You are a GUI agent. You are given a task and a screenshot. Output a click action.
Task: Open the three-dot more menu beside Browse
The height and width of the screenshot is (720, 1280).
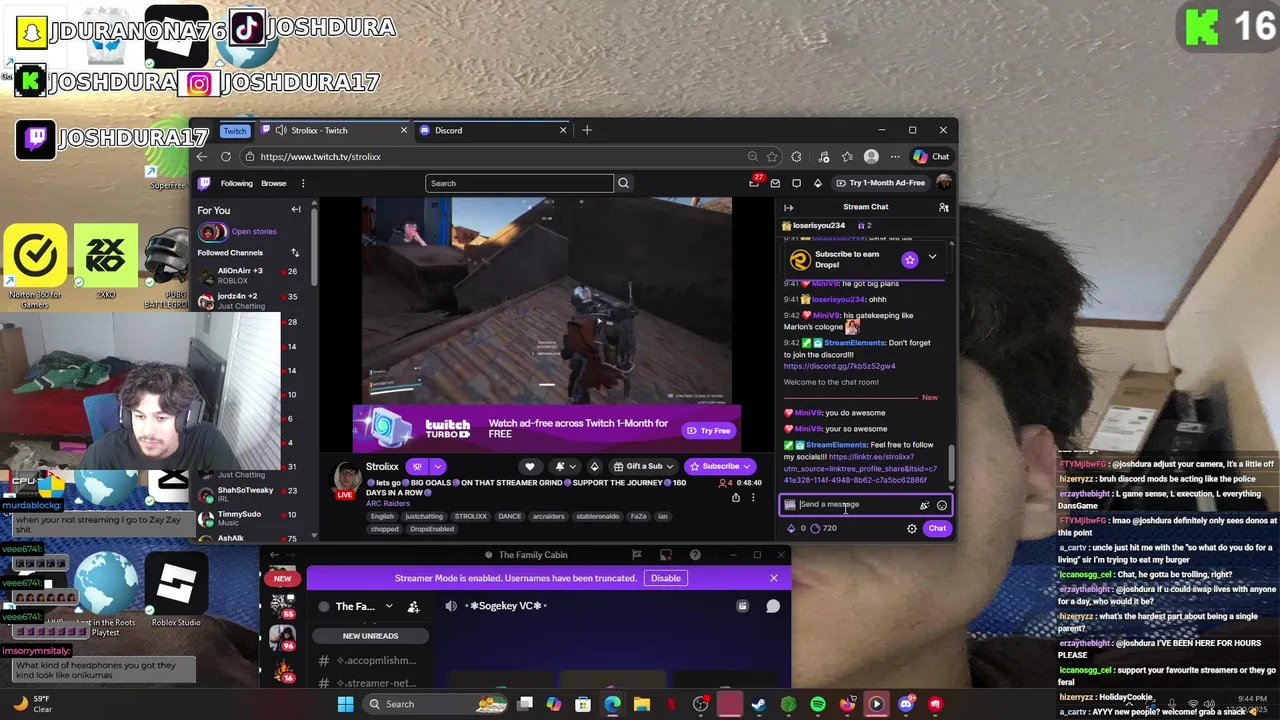click(x=303, y=183)
